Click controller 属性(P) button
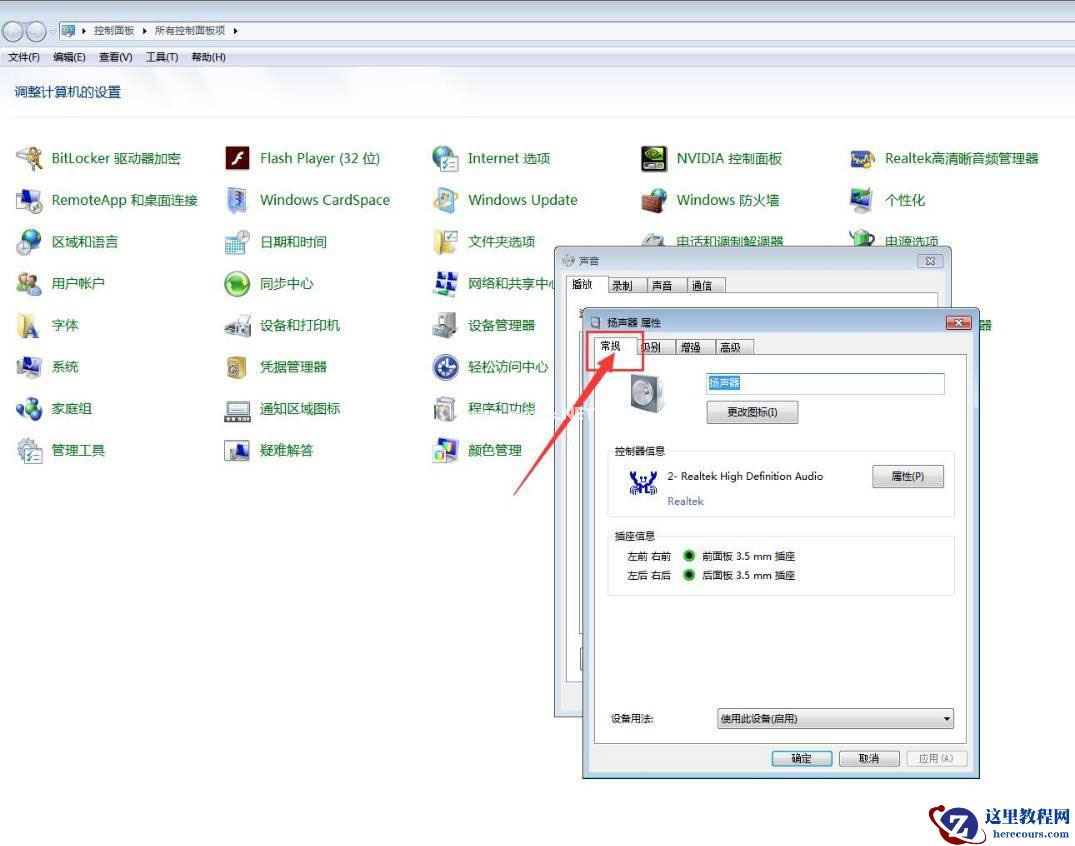The height and width of the screenshot is (846, 1075). [x=908, y=476]
